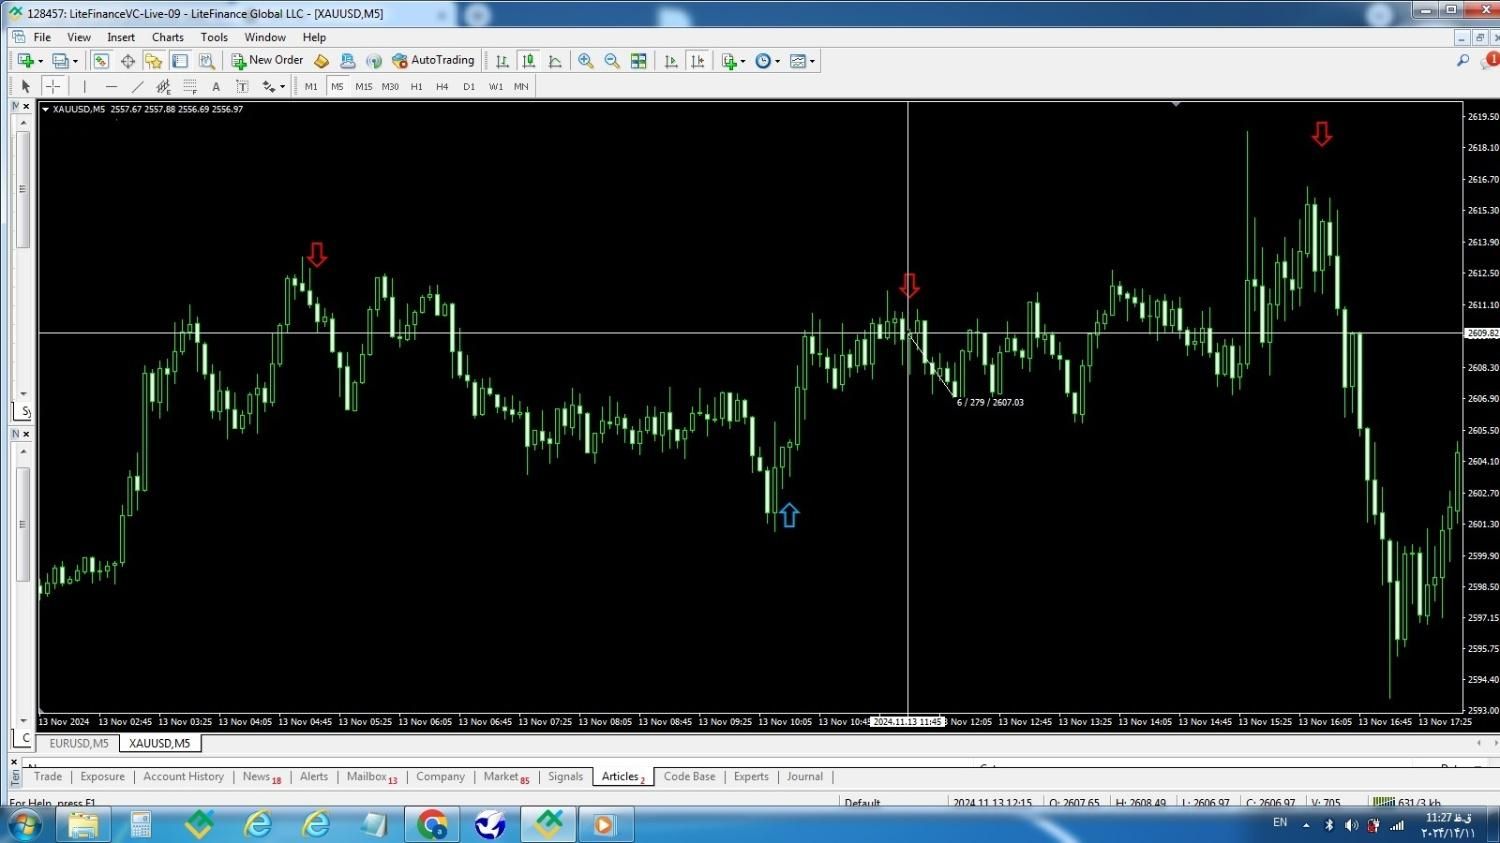The height and width of the screenshot is (843, 1500).
Task: Switch chart to candlestick display
Action: click(x=528, y=61)
